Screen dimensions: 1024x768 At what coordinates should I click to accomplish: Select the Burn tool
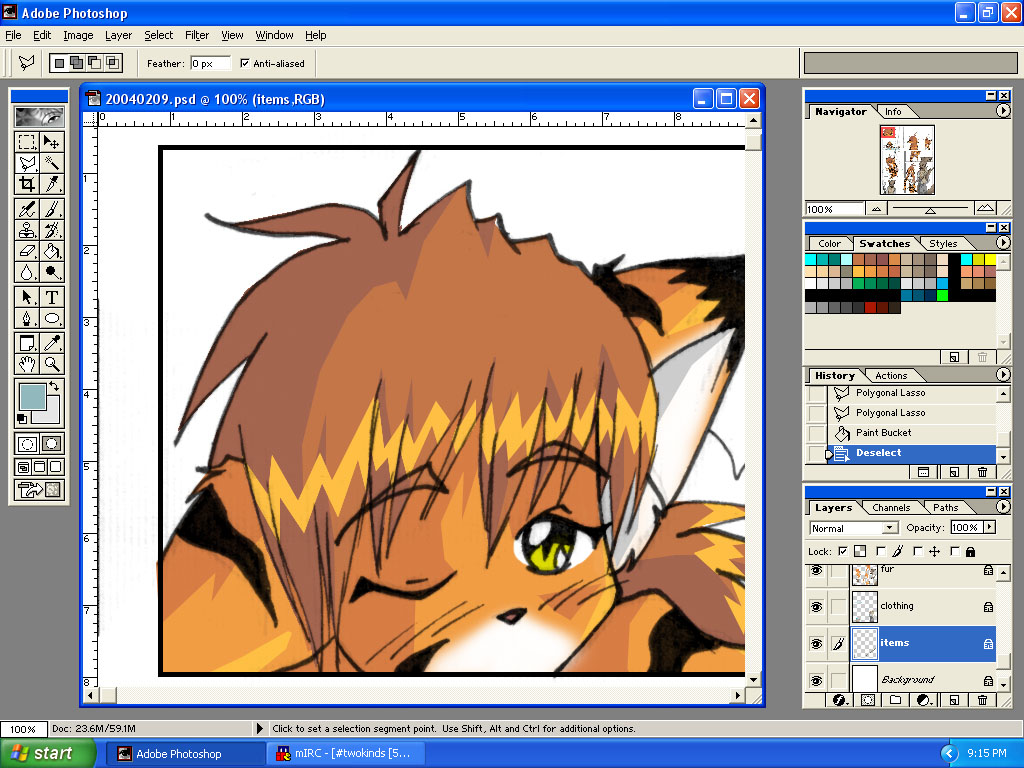tap(52, 272)
